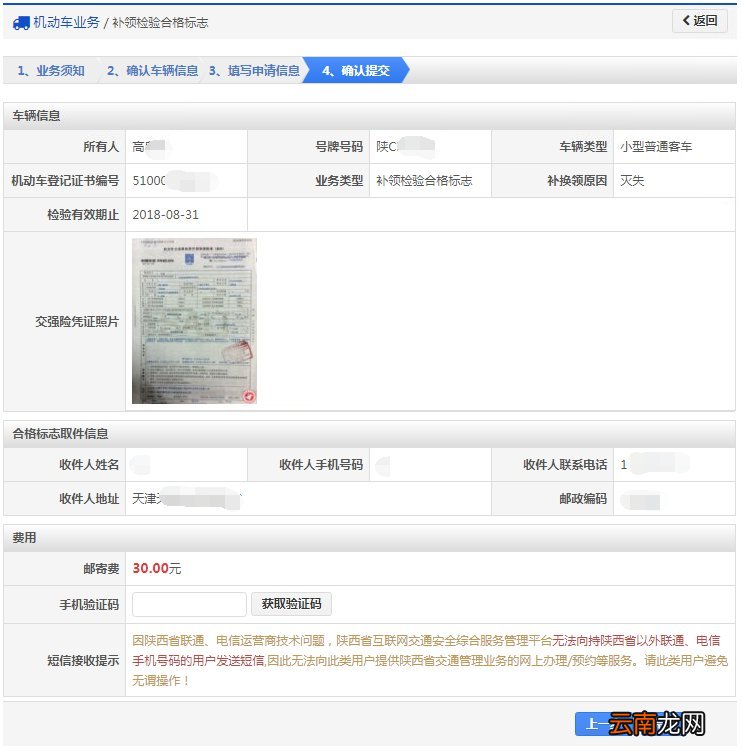Go to step 3、填写申请信息
The image size is (742, 752).
(x=254, y=70)
